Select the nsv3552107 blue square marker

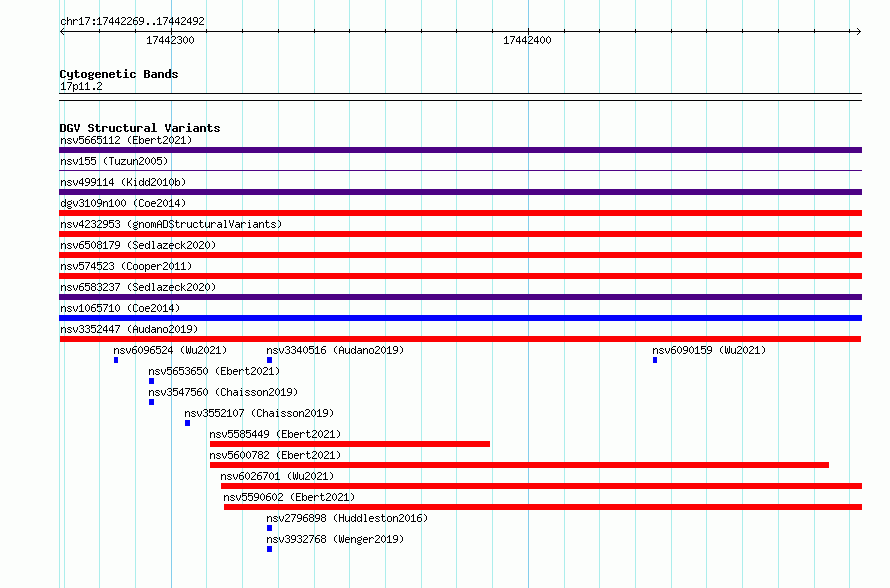pyautogui.click(x=187, y=423)
